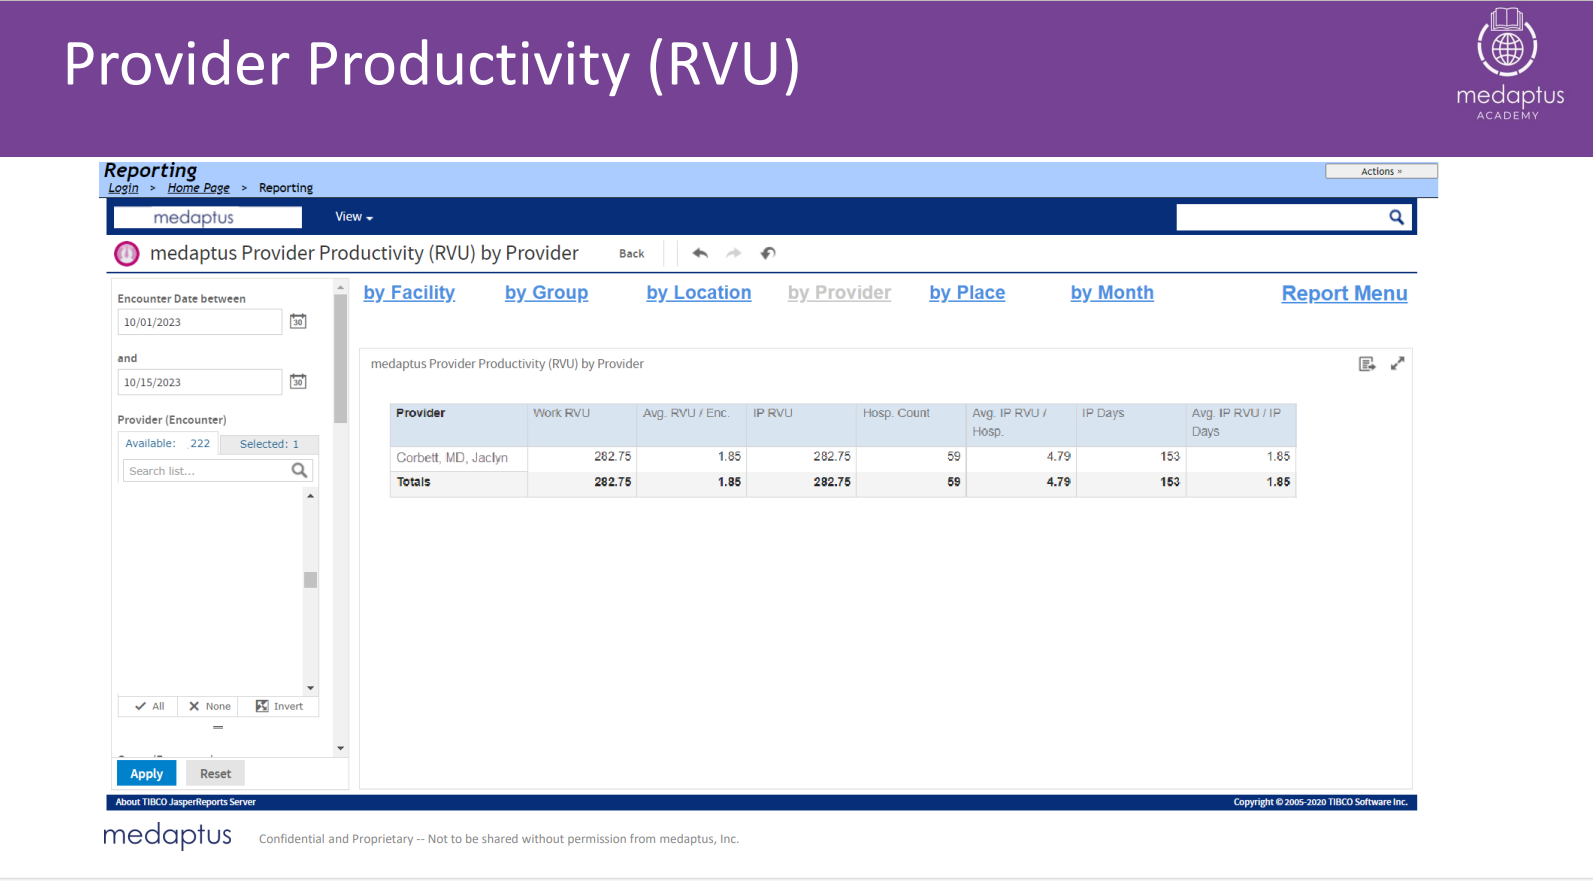1593x881 pixels.
Task: Click filter panel scrollbar thumb
Action: (340, 358)
